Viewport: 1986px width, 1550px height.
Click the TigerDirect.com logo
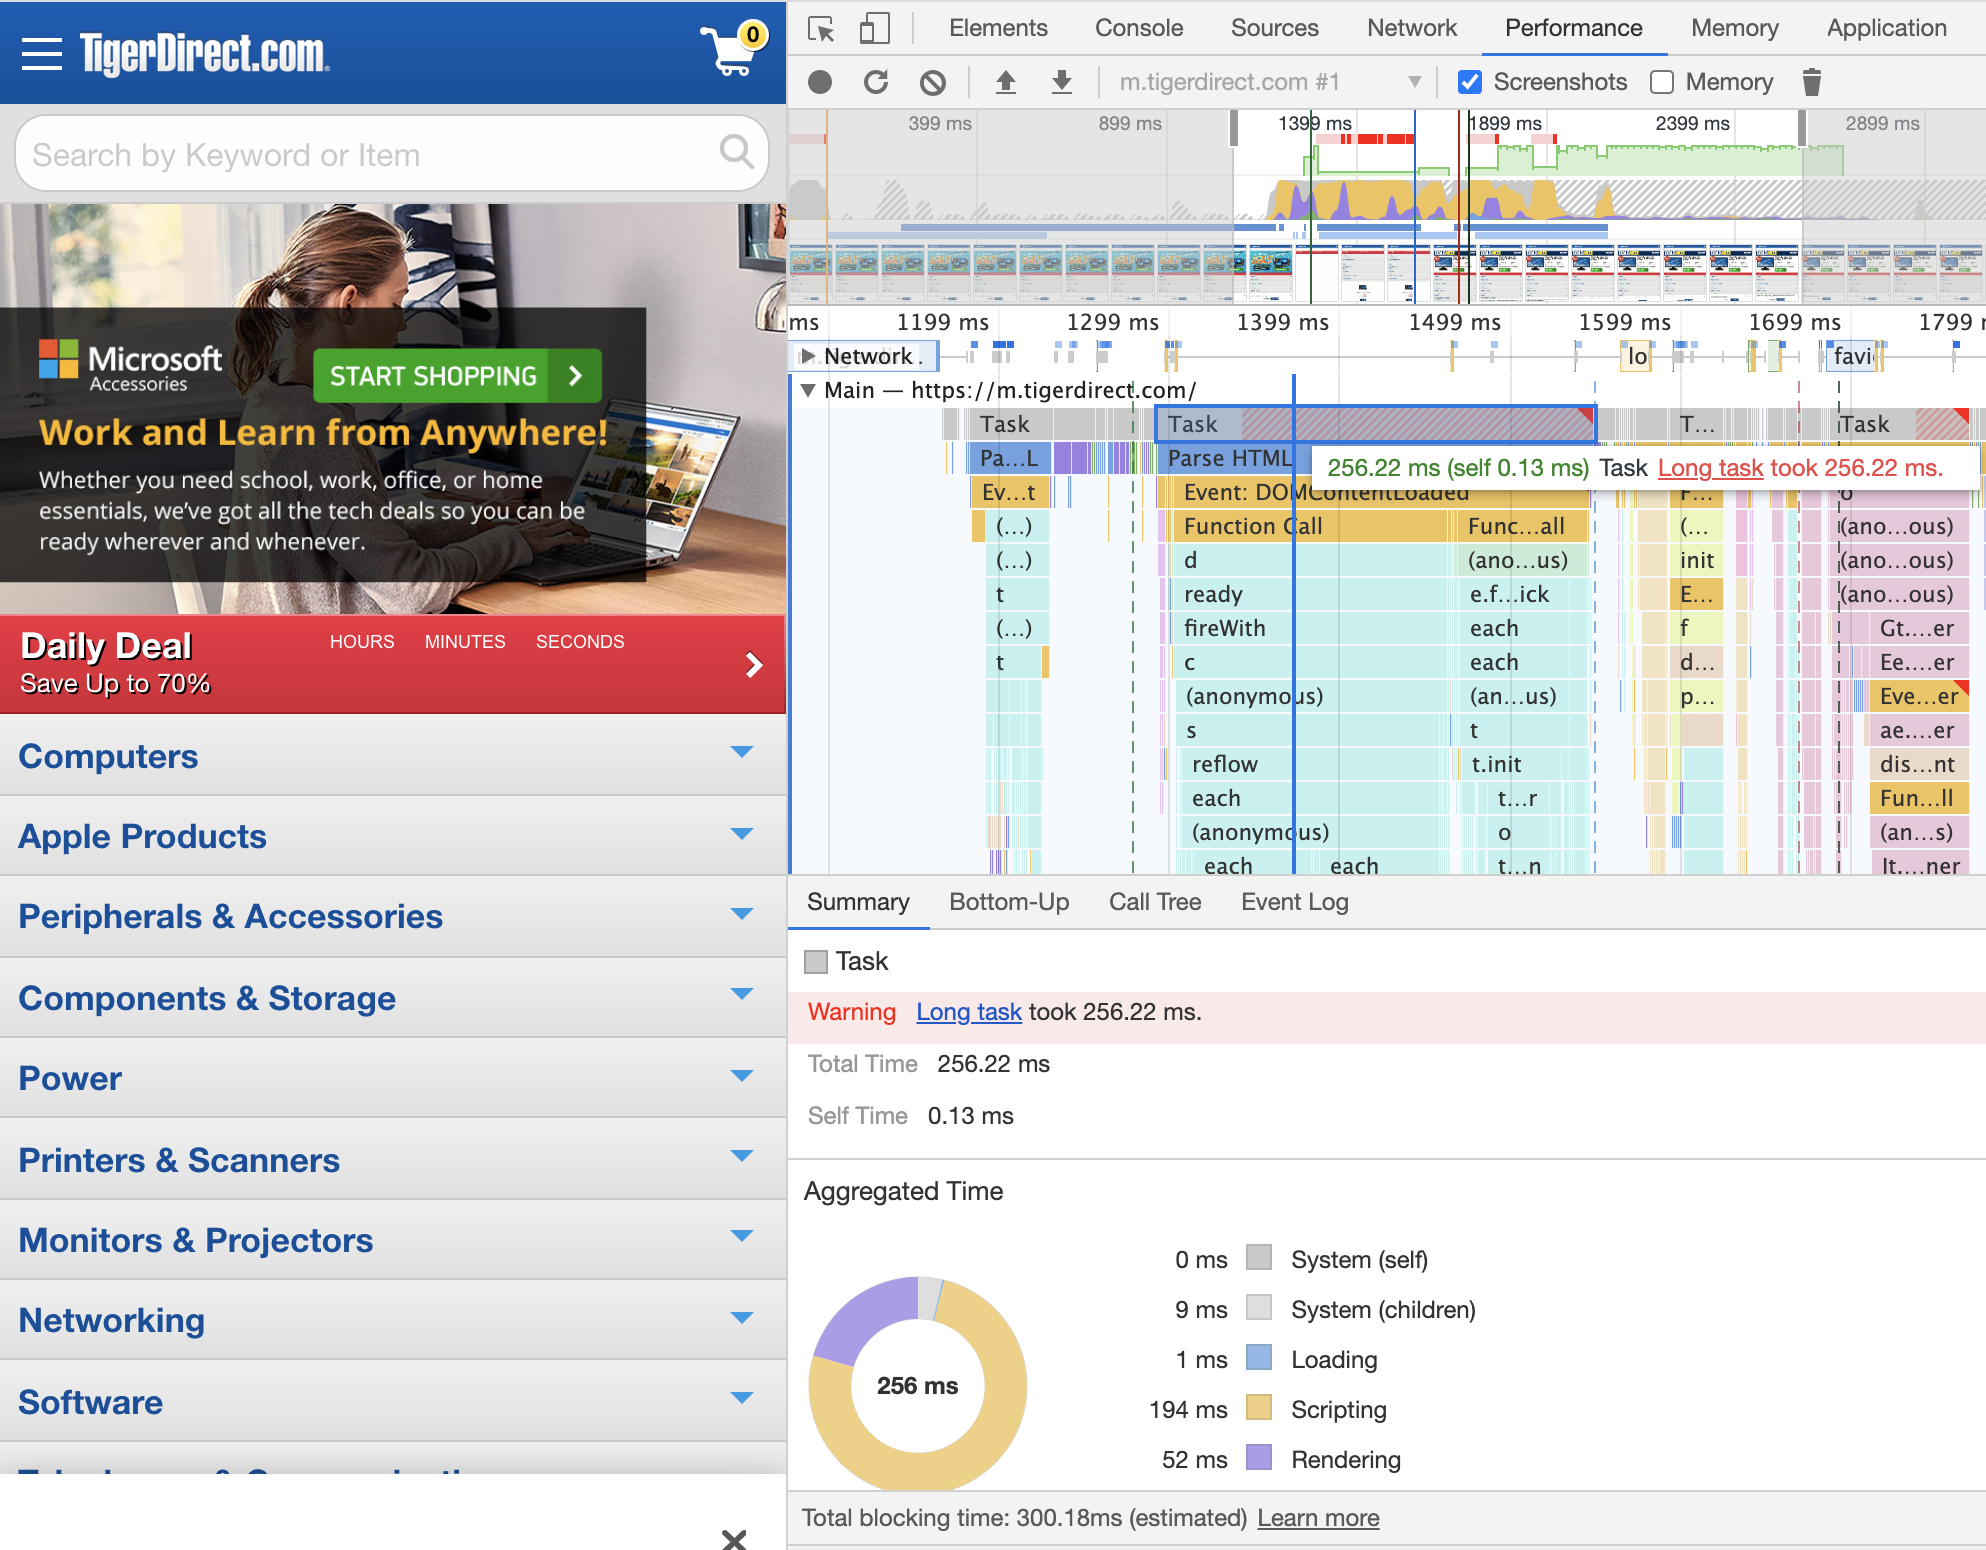(204, 53)
